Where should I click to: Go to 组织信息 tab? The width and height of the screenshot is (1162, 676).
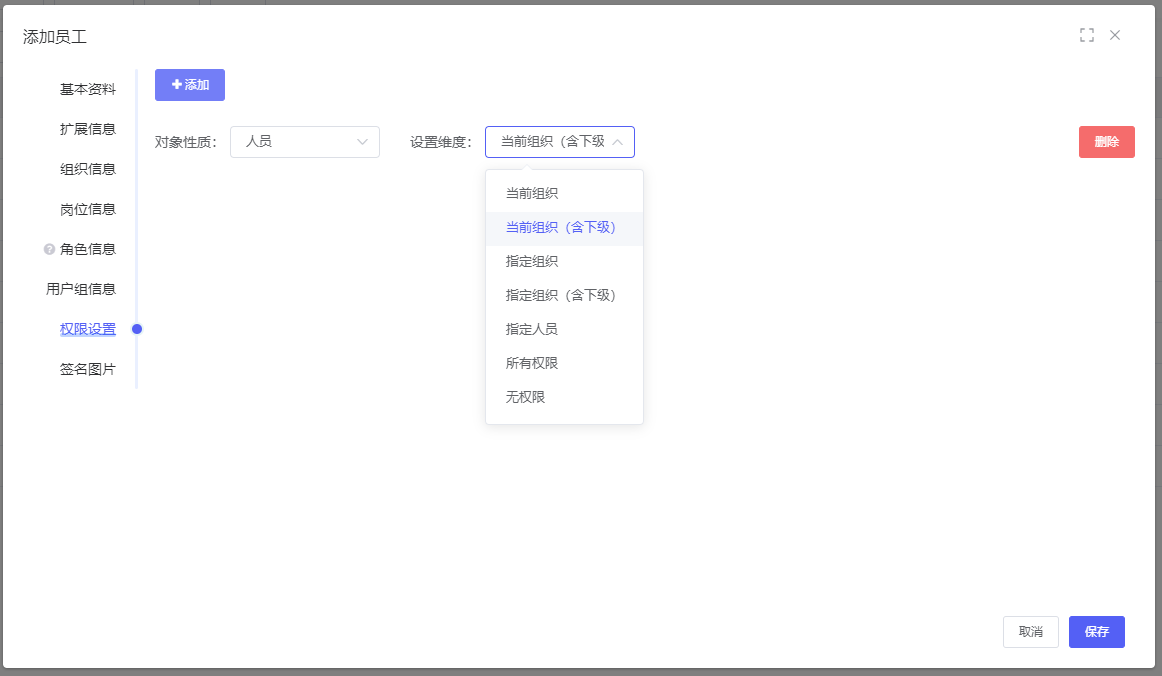[87, 169]
